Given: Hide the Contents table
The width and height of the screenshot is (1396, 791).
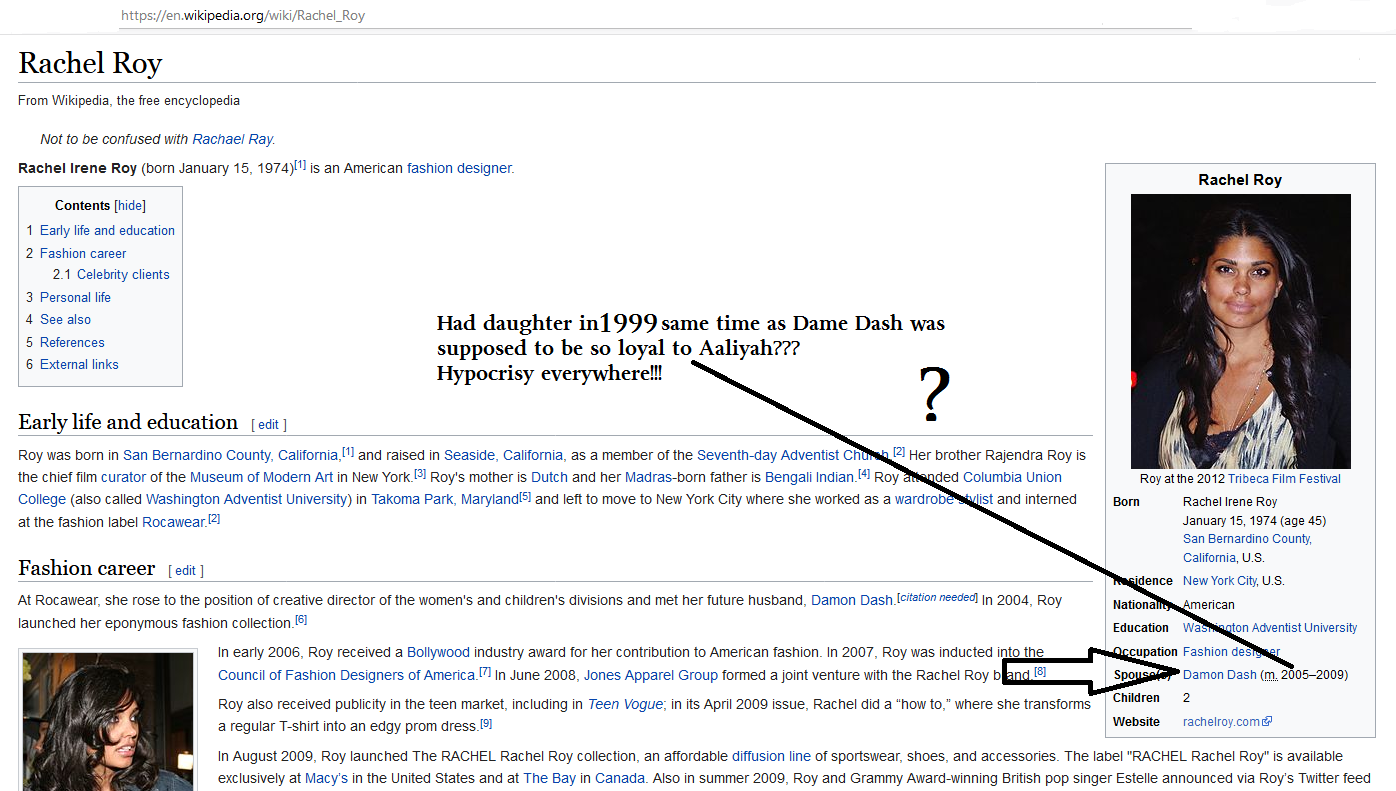Looking at the screenshot, I should 130,205.
